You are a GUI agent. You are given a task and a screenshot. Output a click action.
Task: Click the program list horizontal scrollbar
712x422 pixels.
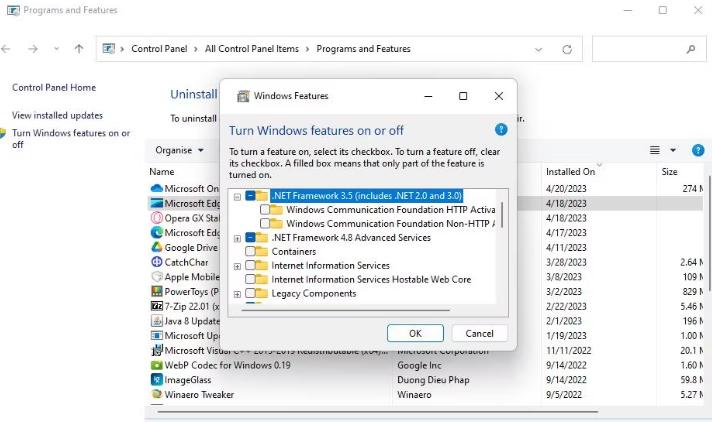point(378,412)
